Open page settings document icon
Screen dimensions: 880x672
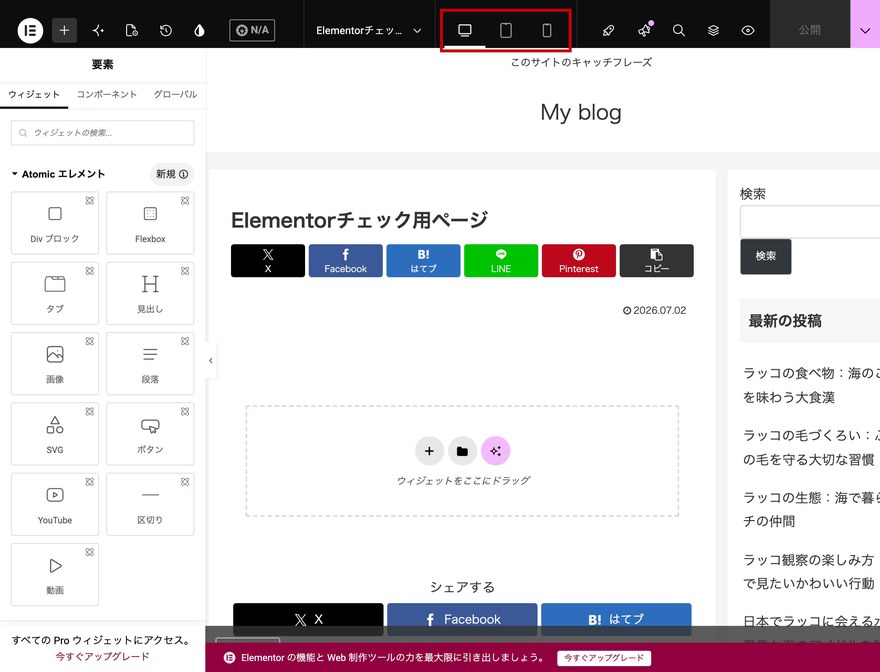point(131,30)
